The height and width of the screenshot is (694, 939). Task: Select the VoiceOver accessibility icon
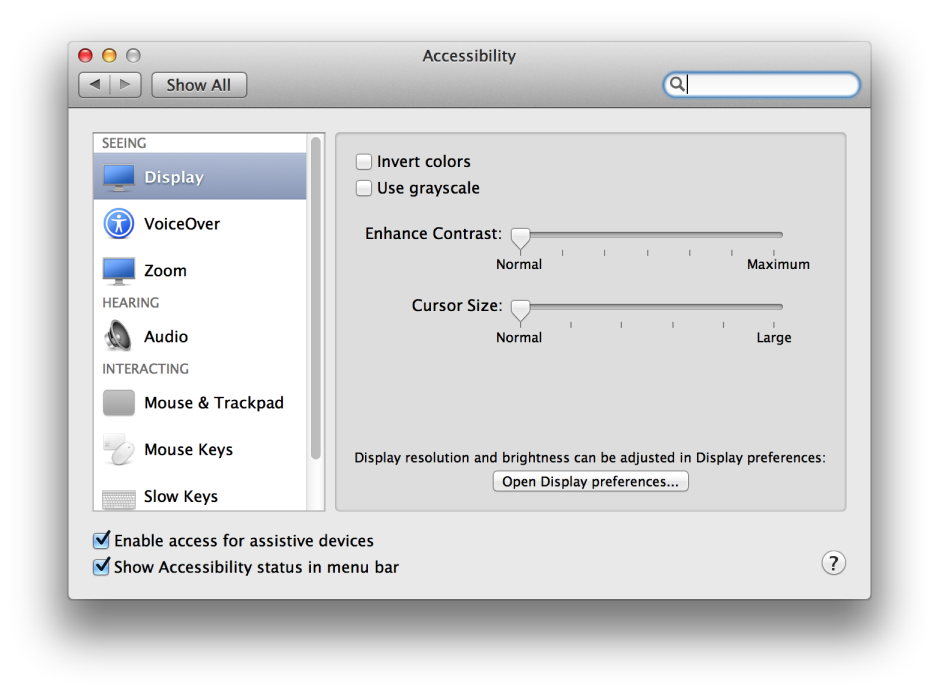(119, 224)
